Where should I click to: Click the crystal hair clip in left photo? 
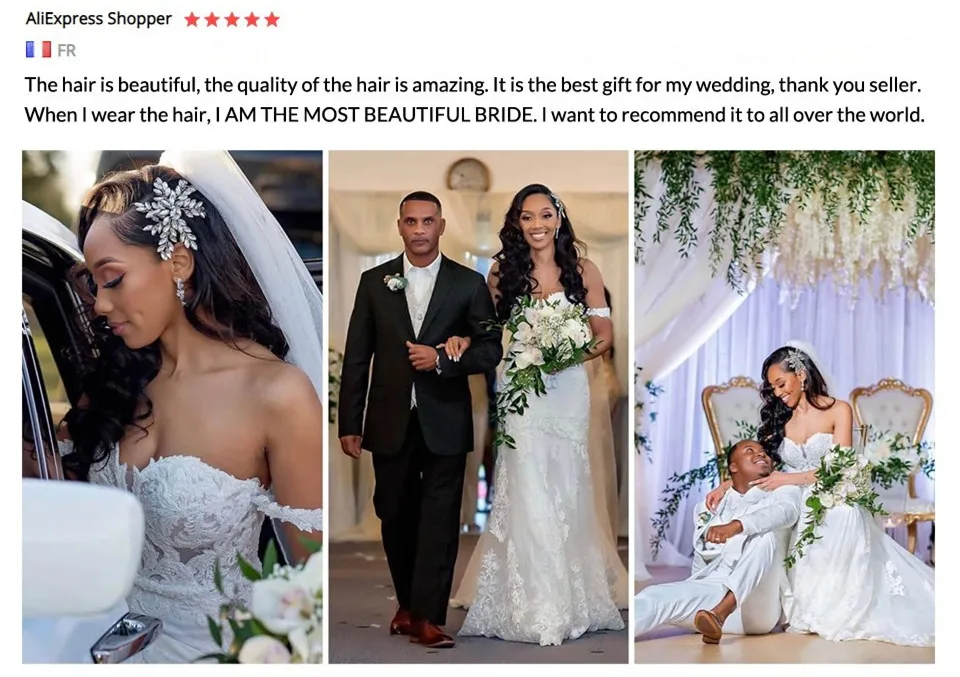pos(170,217)
